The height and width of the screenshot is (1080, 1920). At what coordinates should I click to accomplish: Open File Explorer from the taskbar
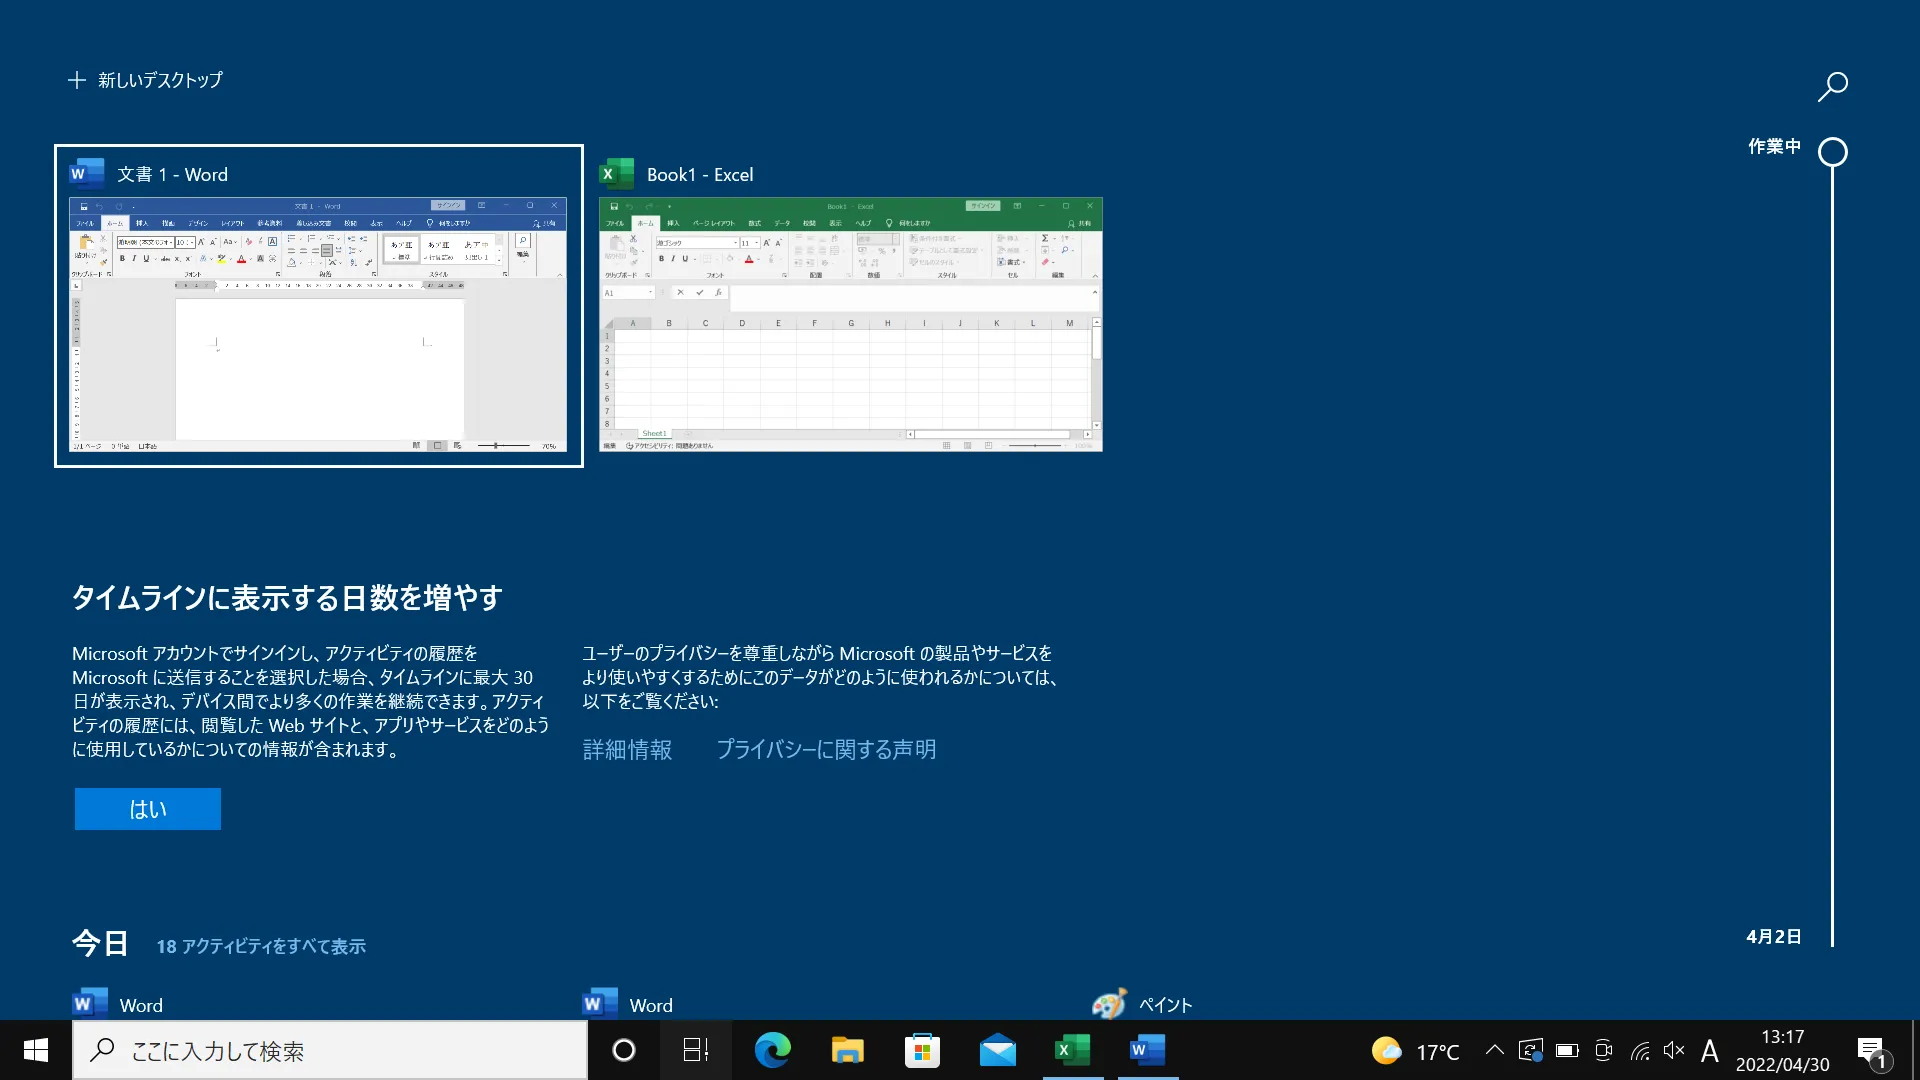(847, 1050)
